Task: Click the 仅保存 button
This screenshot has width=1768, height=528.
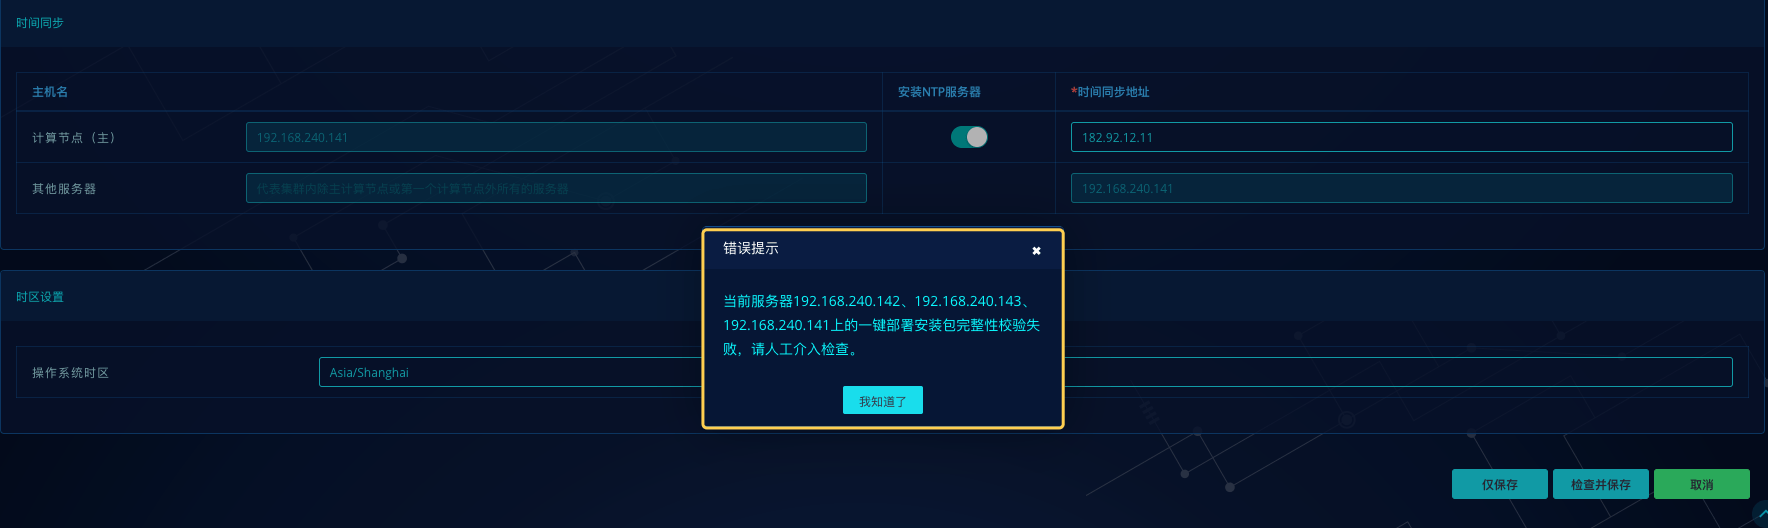Action: 1500,484
